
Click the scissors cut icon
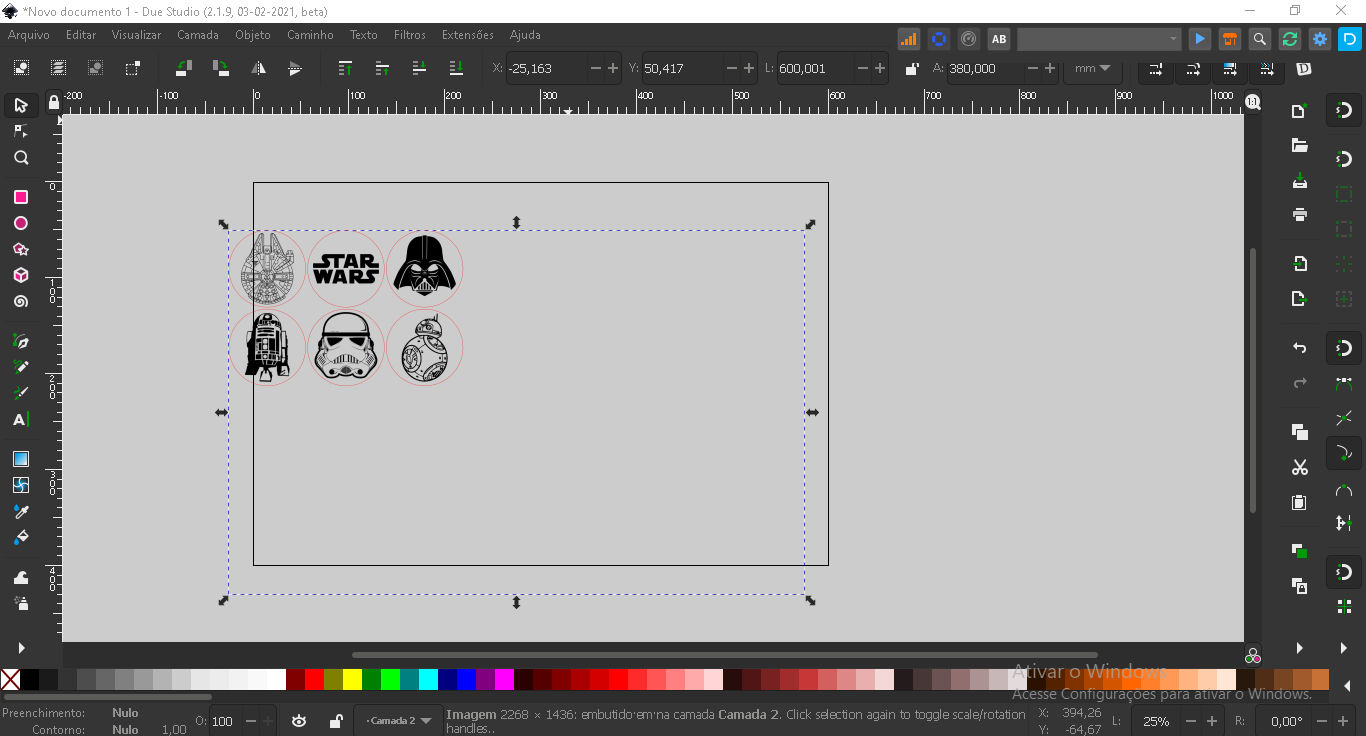1300,467
